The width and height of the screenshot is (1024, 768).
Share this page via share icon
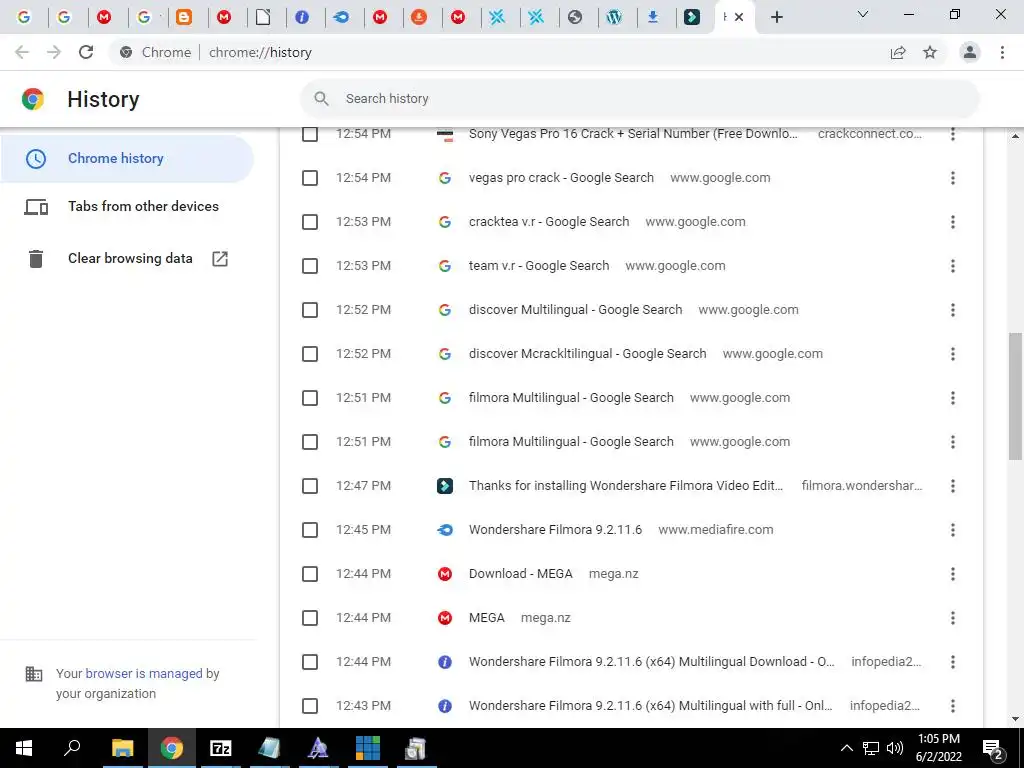point(898,52)
